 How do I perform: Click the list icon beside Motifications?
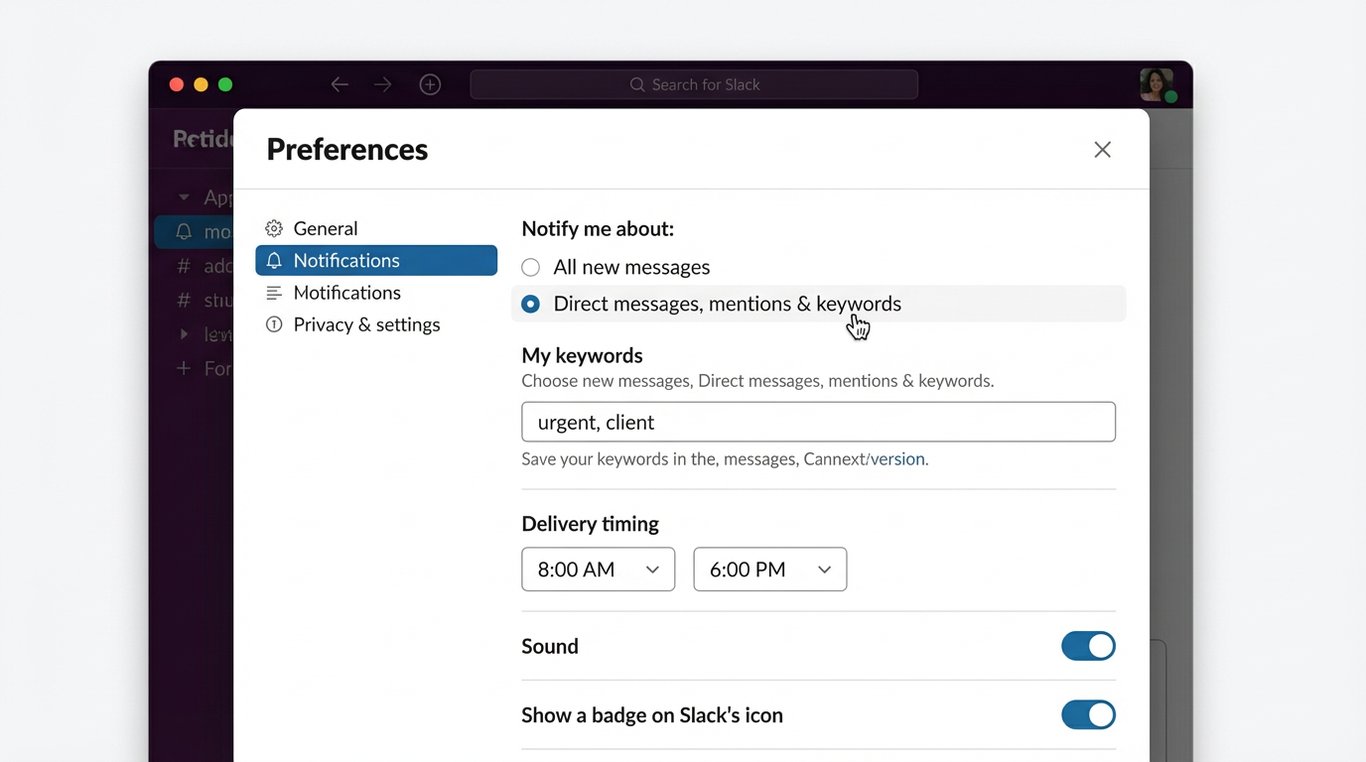point(274,292)
